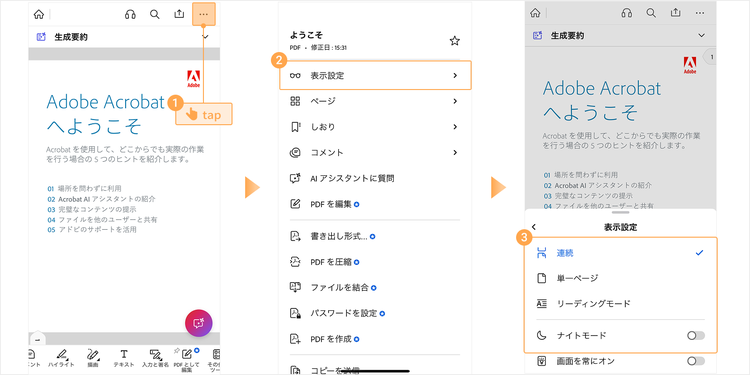
Task: Toggle the 画面を常にオン switch
Action: (695, 361)
